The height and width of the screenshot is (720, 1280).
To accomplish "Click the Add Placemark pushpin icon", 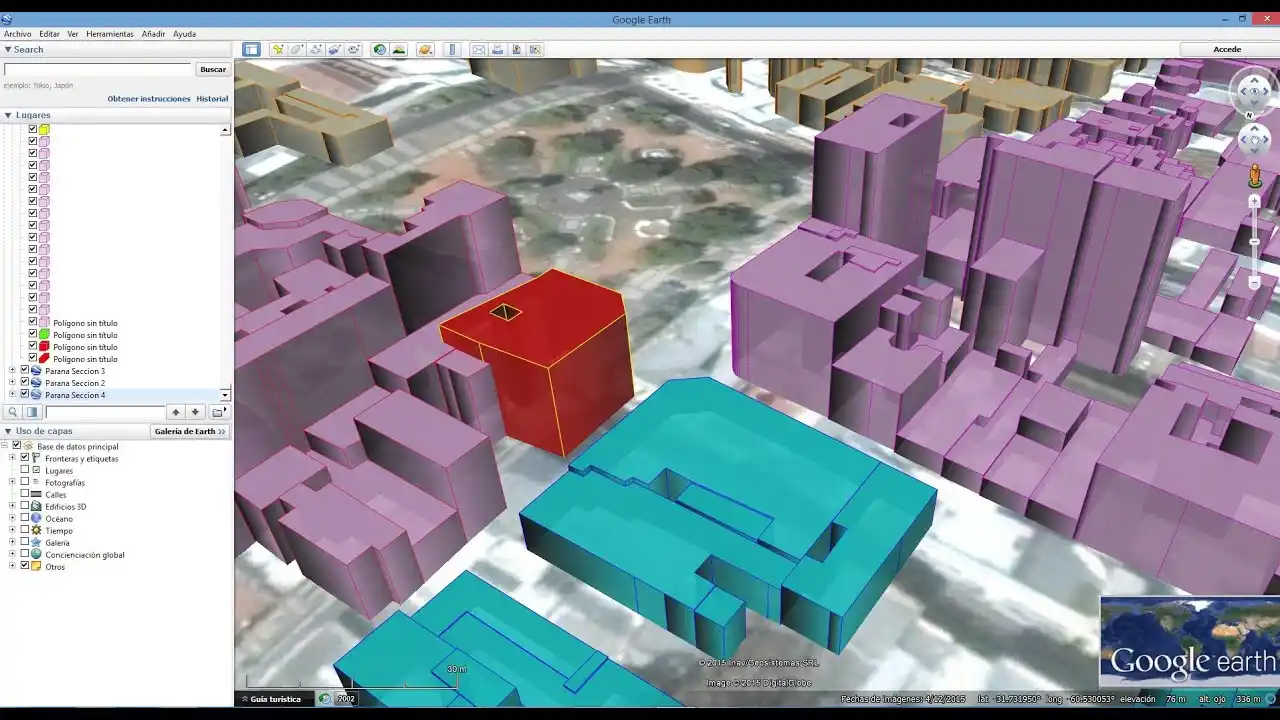I will pos(278,49).
